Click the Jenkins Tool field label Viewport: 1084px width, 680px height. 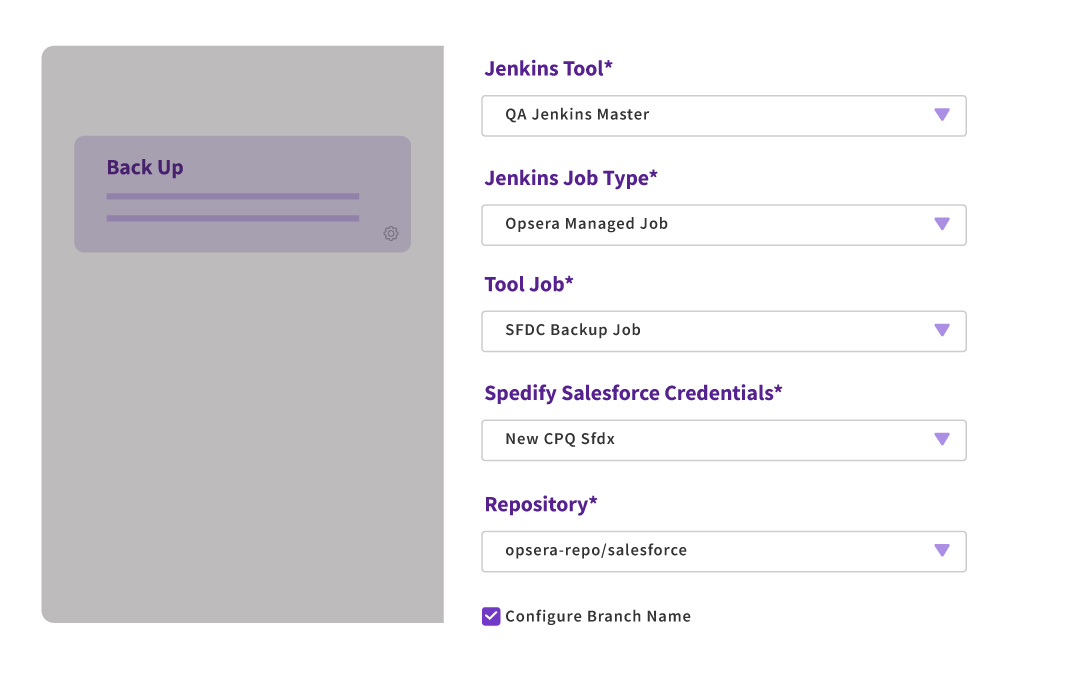[x=548, y=68]
